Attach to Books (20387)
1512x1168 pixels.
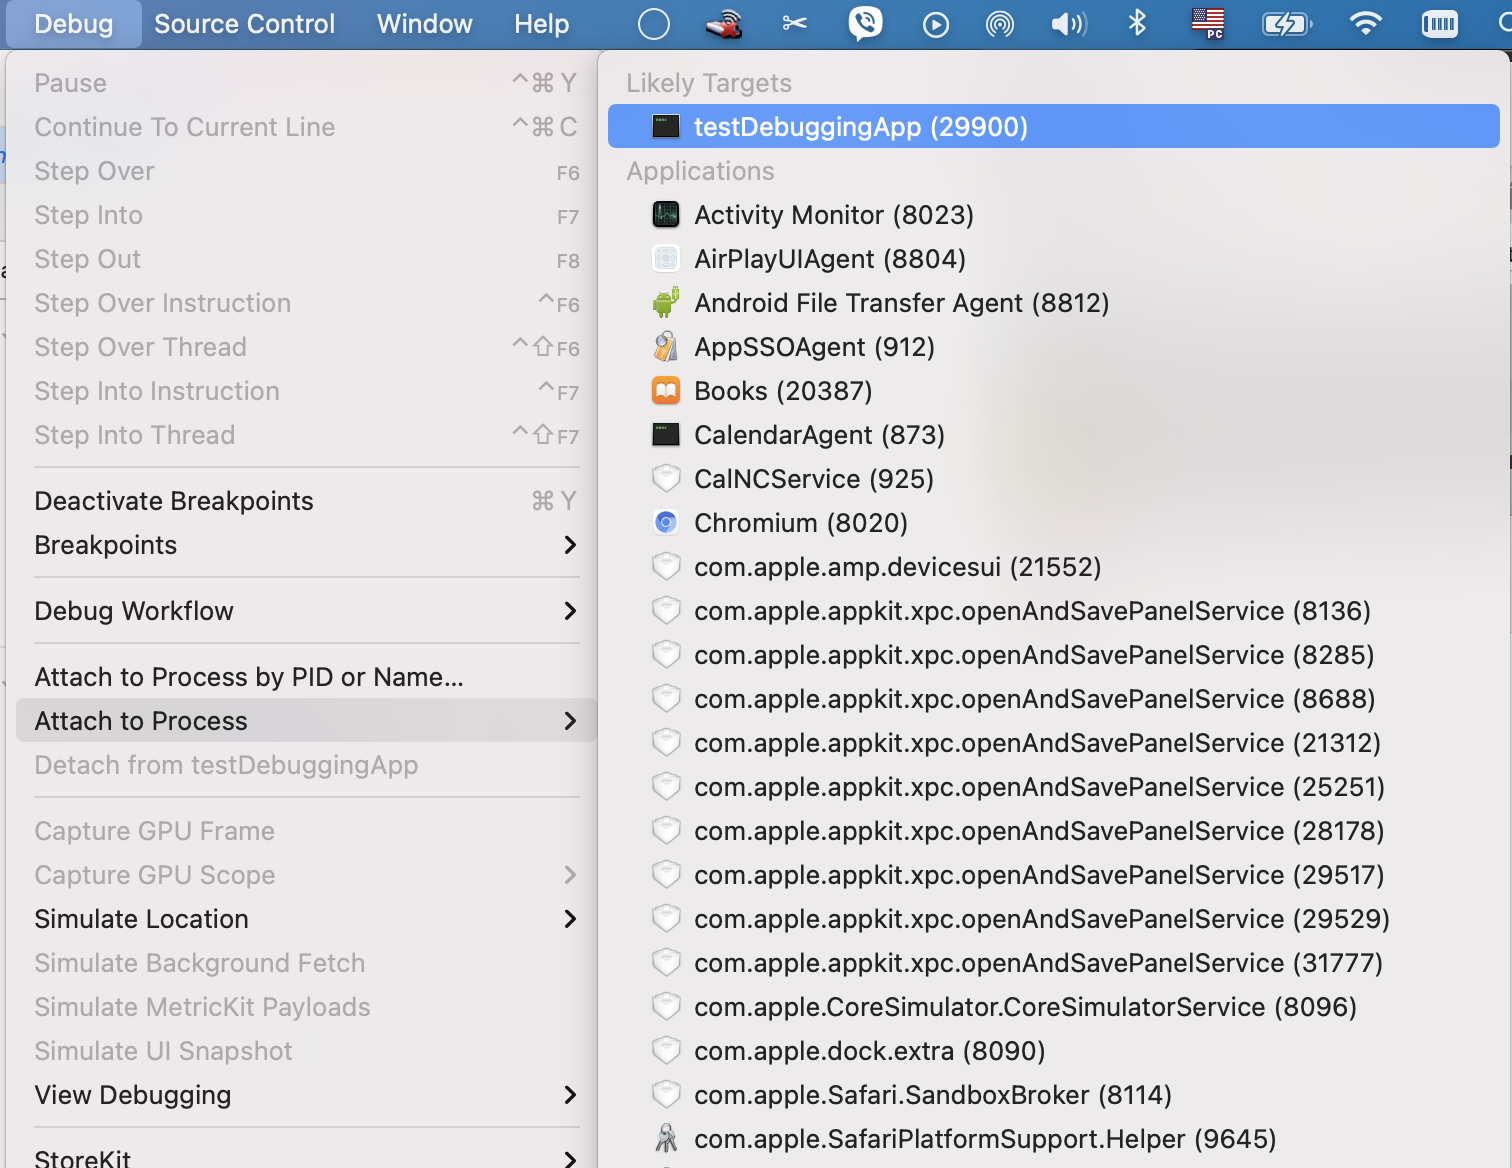point(1054,391)
